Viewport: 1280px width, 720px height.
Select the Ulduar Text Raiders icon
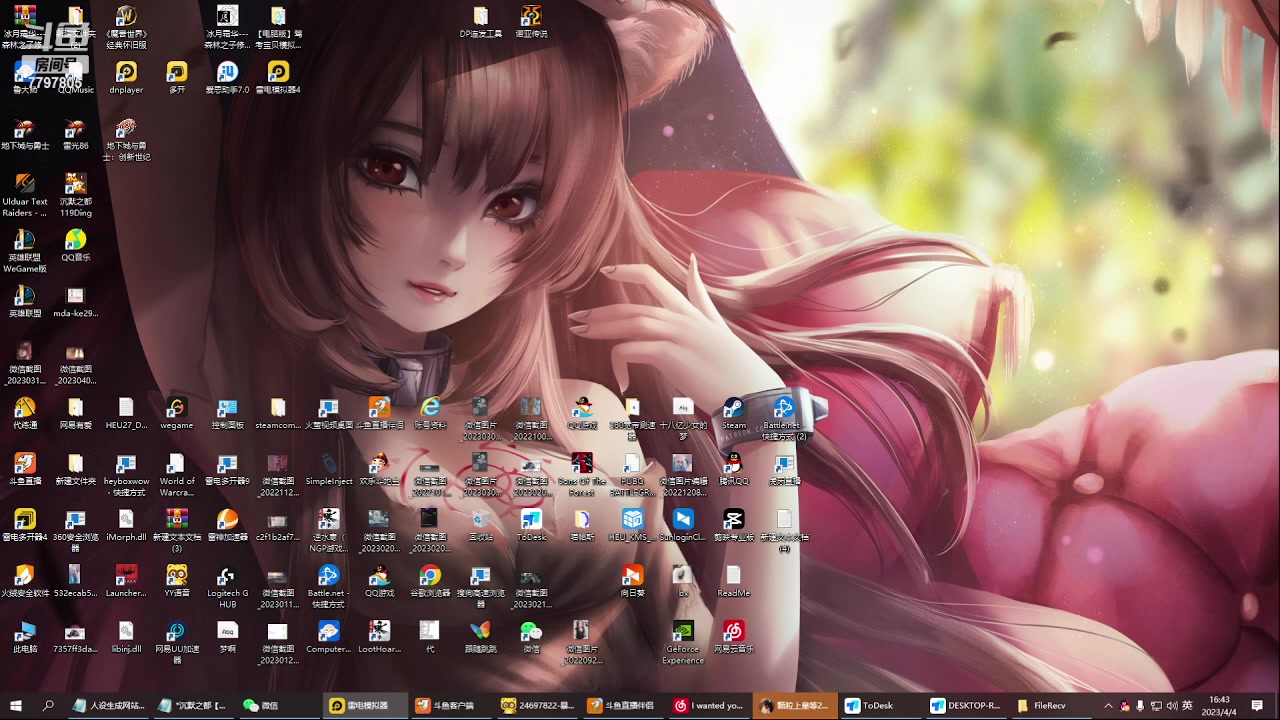25,195
